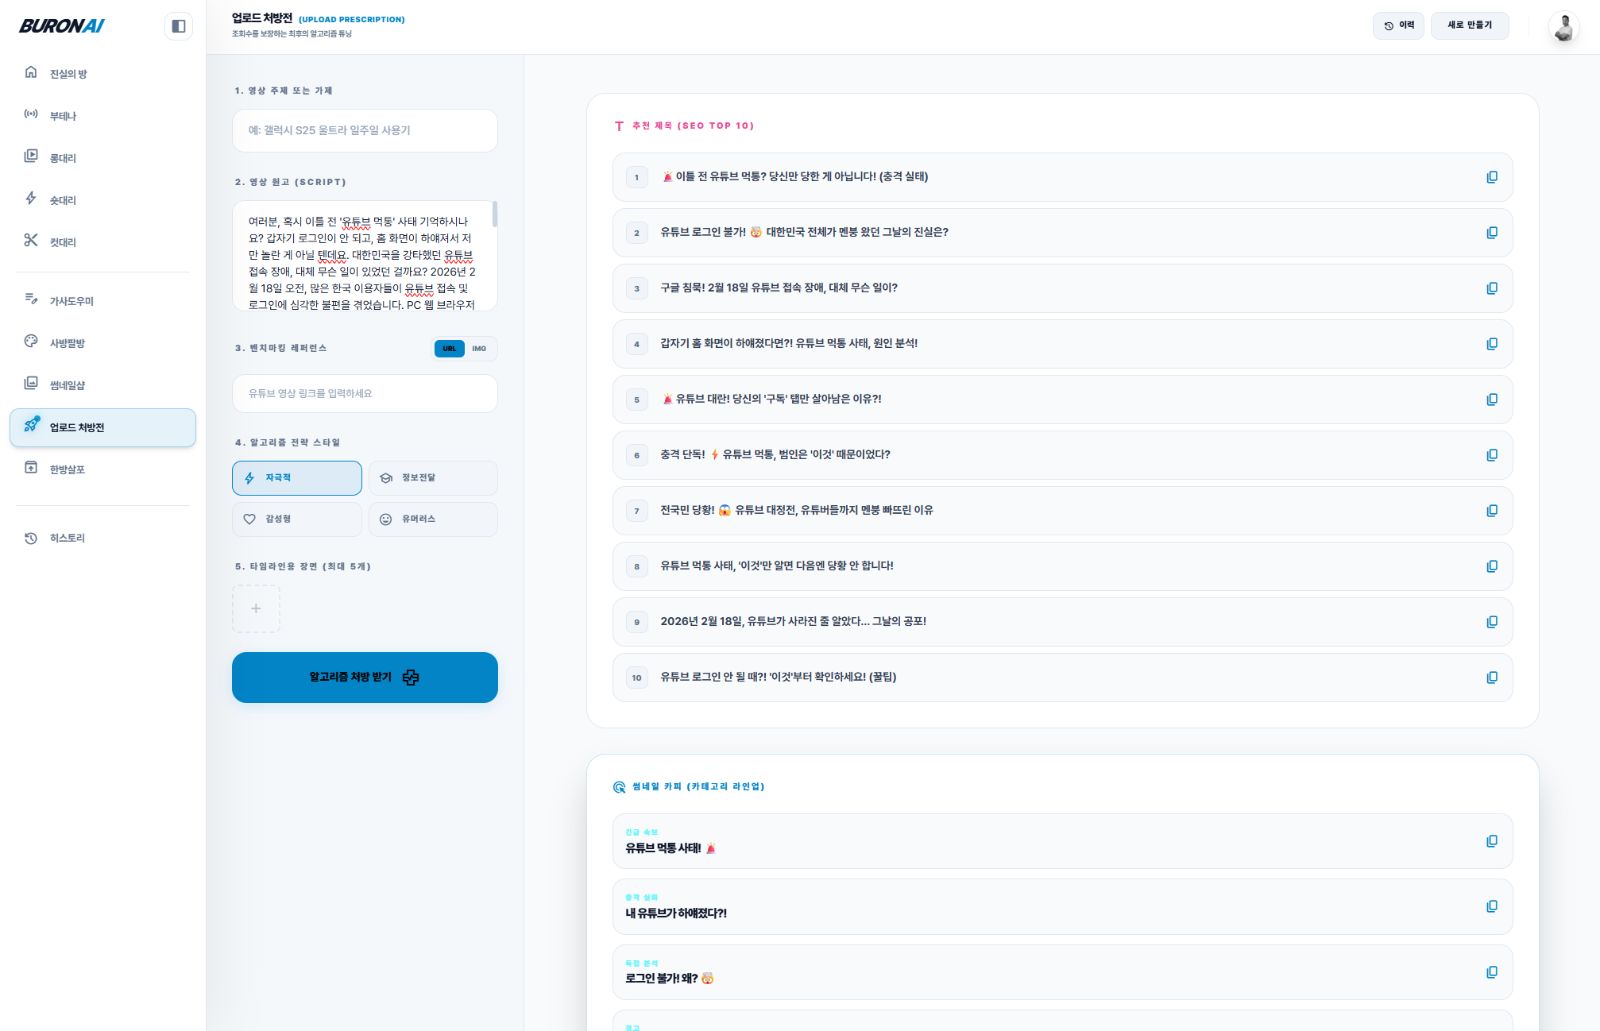1600x1031 pixels.
Task: Copy title 6 '충격 단독!' using its copy icon
Action: click(1491, 455)
